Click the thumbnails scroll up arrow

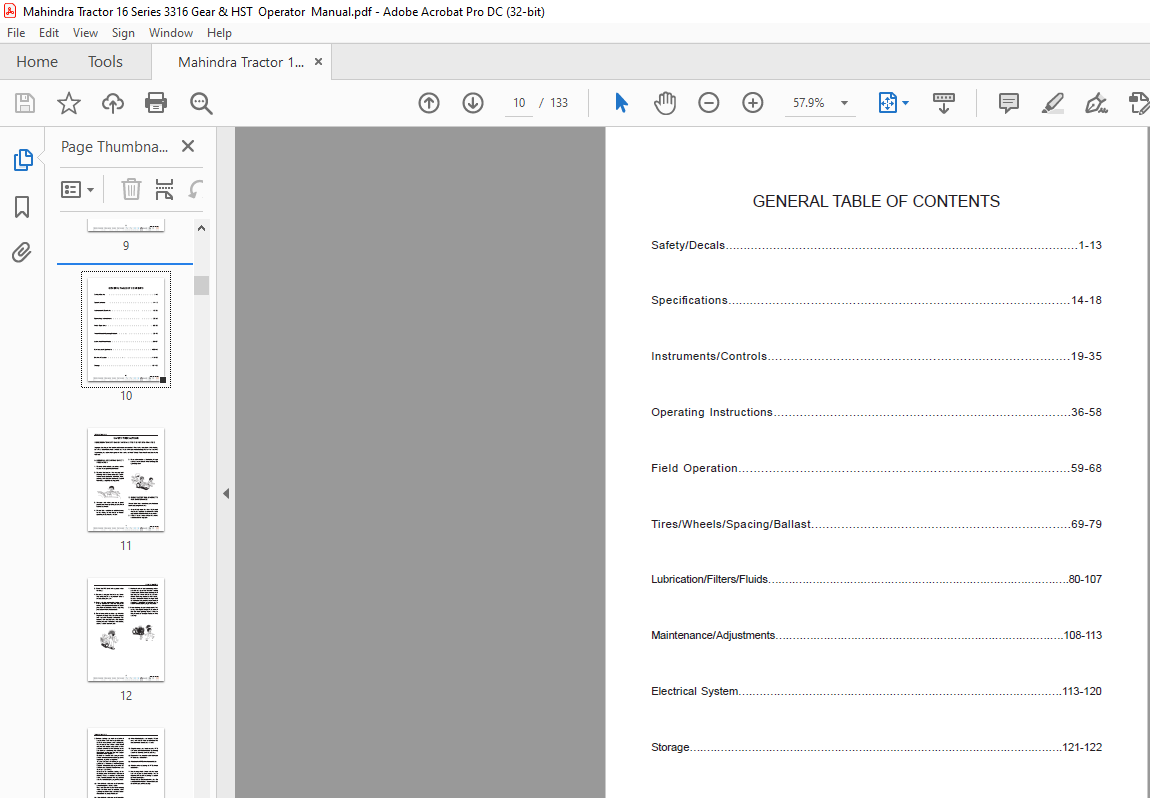tap(202, 228)
